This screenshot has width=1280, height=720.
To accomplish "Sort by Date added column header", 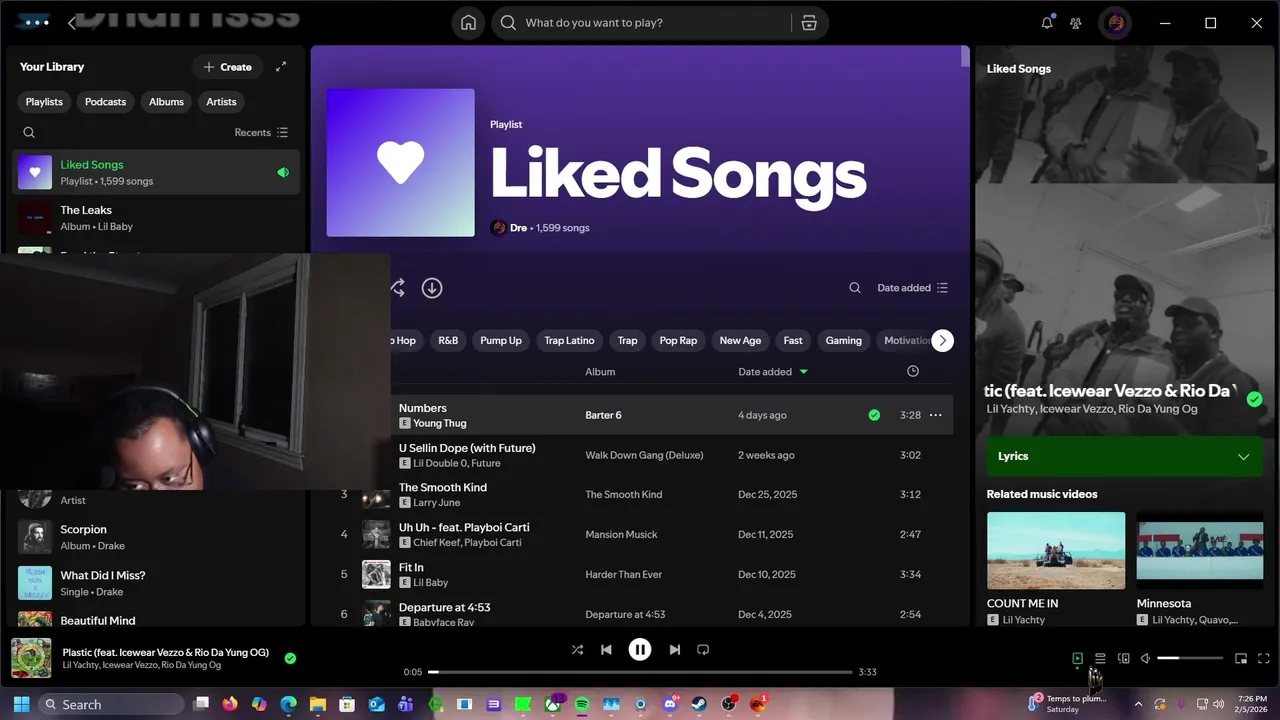I will click(x=773, y=372).
